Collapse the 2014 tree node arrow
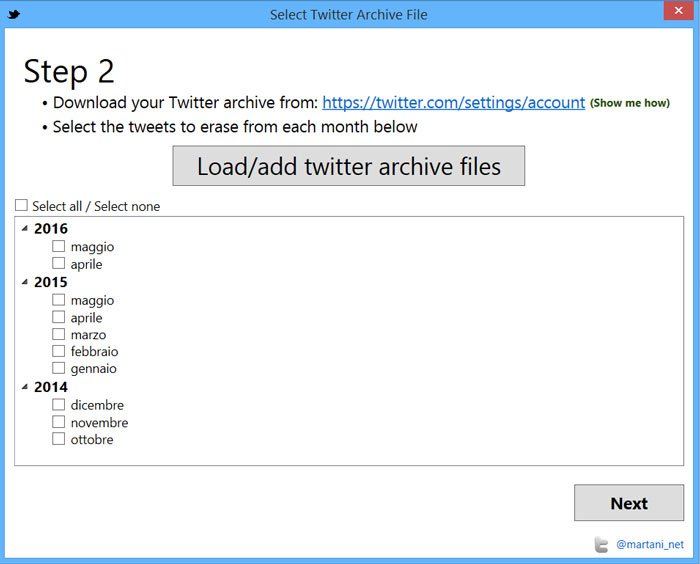 tap(25, 387)
